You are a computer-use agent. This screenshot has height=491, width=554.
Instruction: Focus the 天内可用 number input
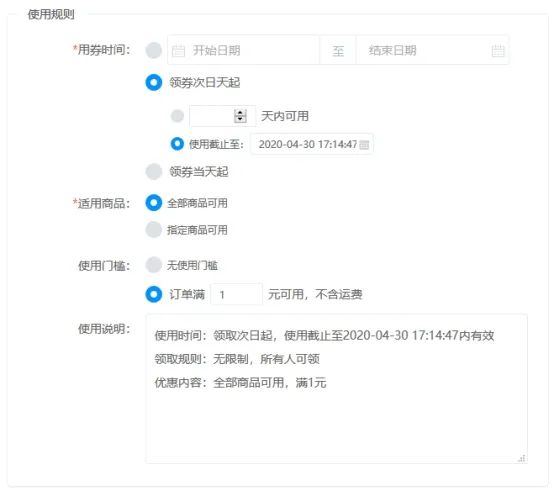click(223, 116)
